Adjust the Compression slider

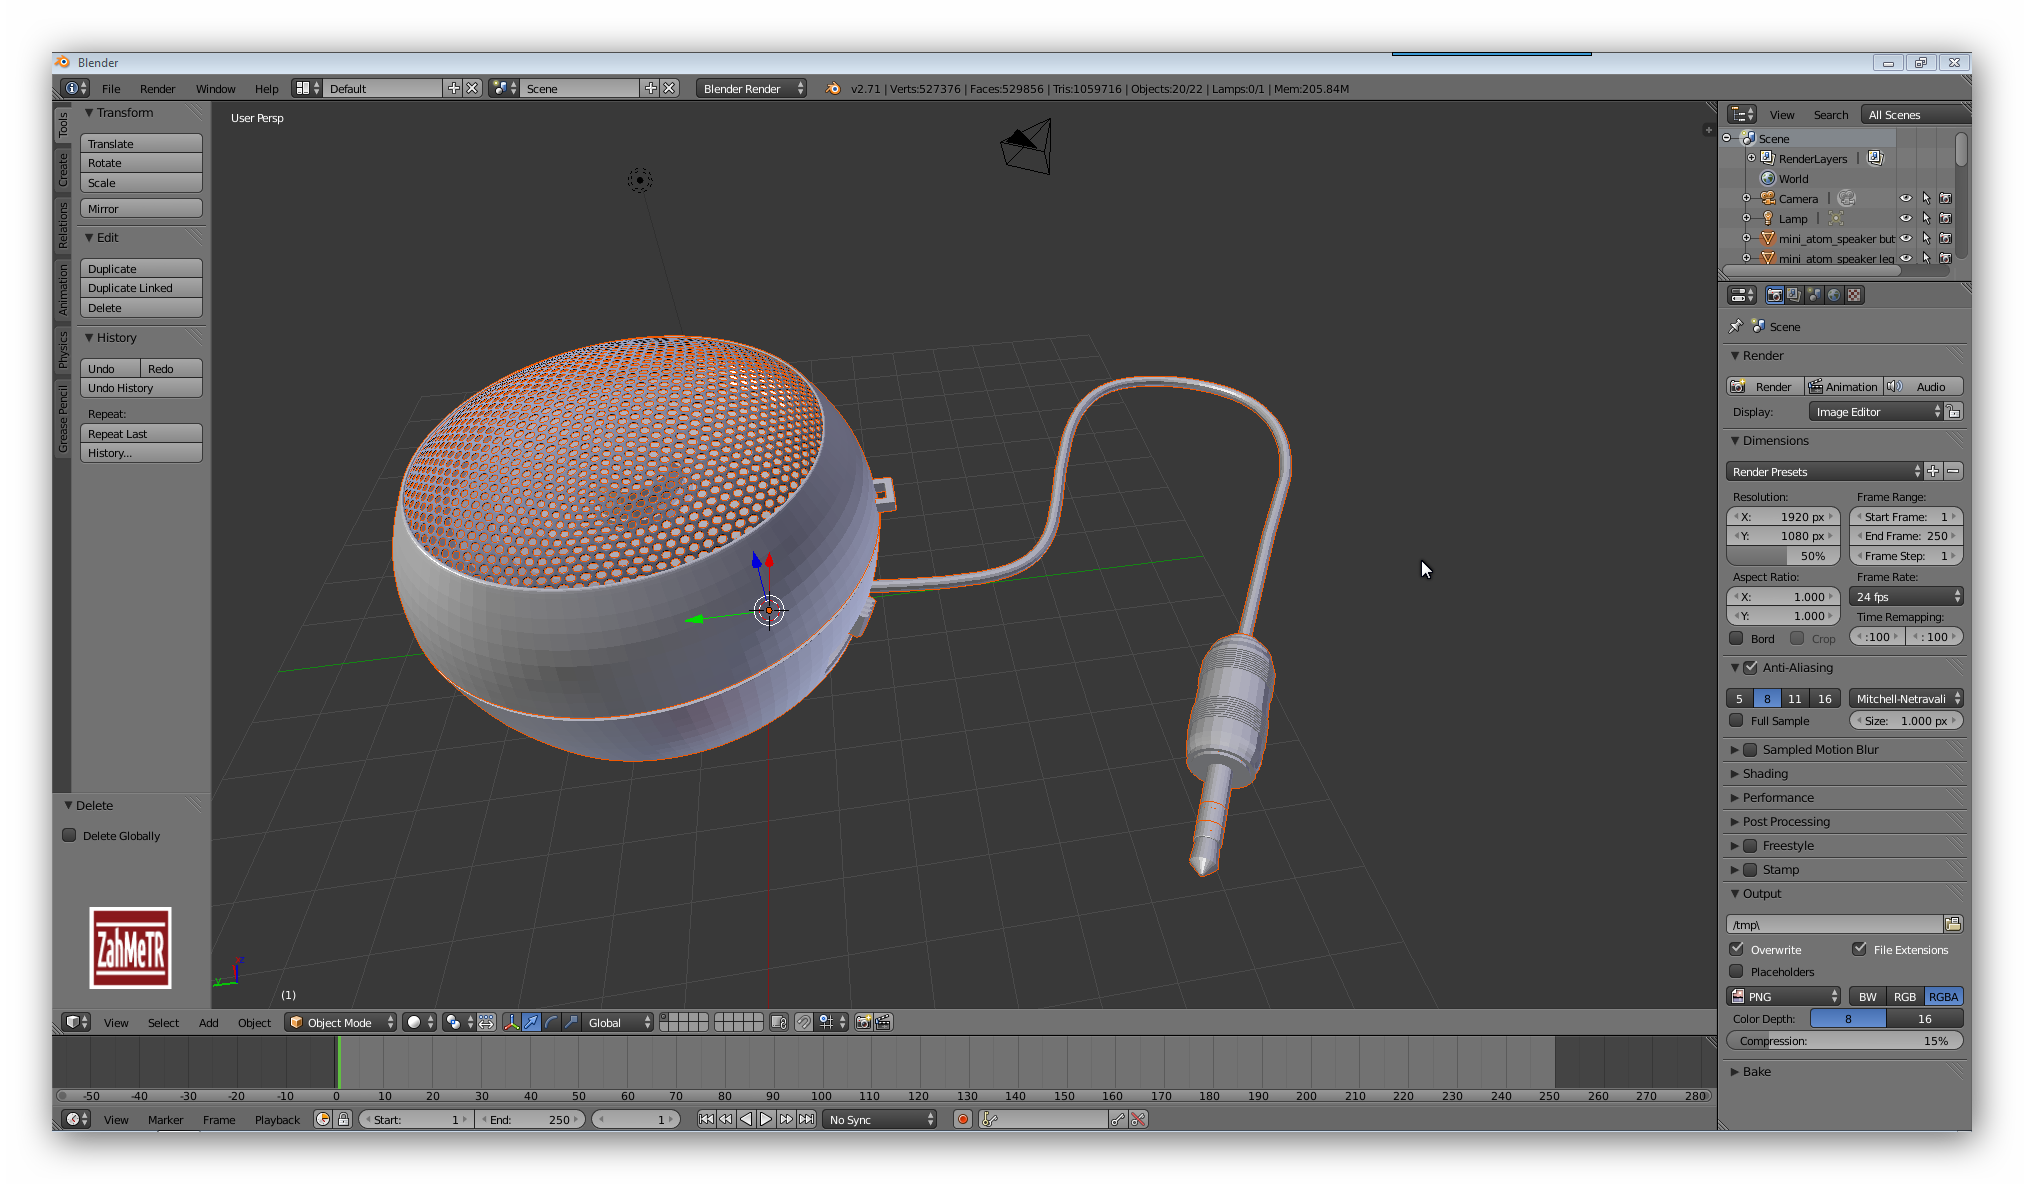pos(1844,1041)
